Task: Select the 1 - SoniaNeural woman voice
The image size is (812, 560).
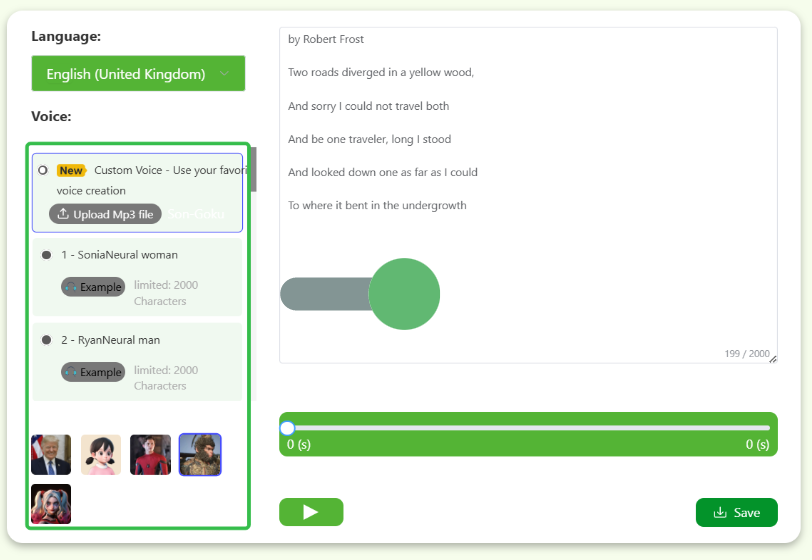Action: coord(47,255)
